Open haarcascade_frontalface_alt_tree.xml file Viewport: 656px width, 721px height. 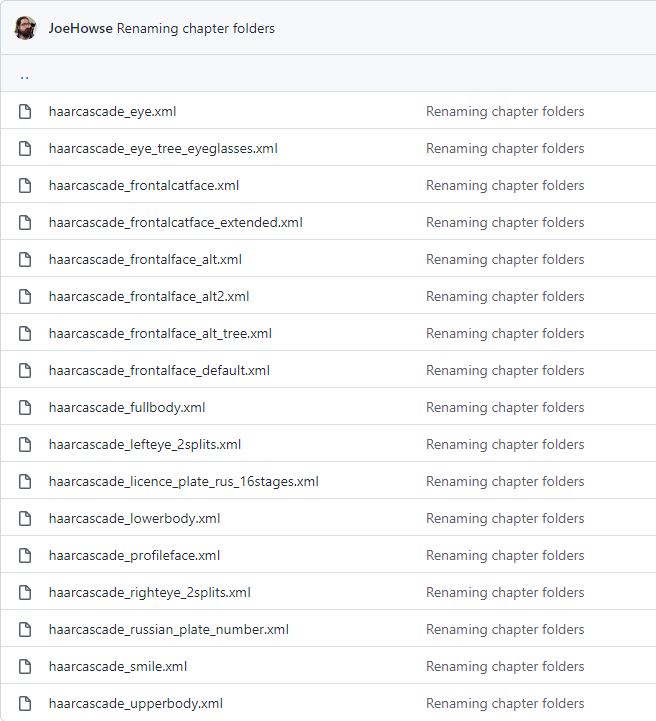point(160,333)
